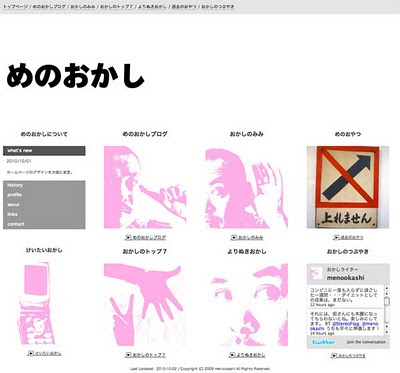Click the menookashi avatar in the Twitter widget

pos(316,273)
